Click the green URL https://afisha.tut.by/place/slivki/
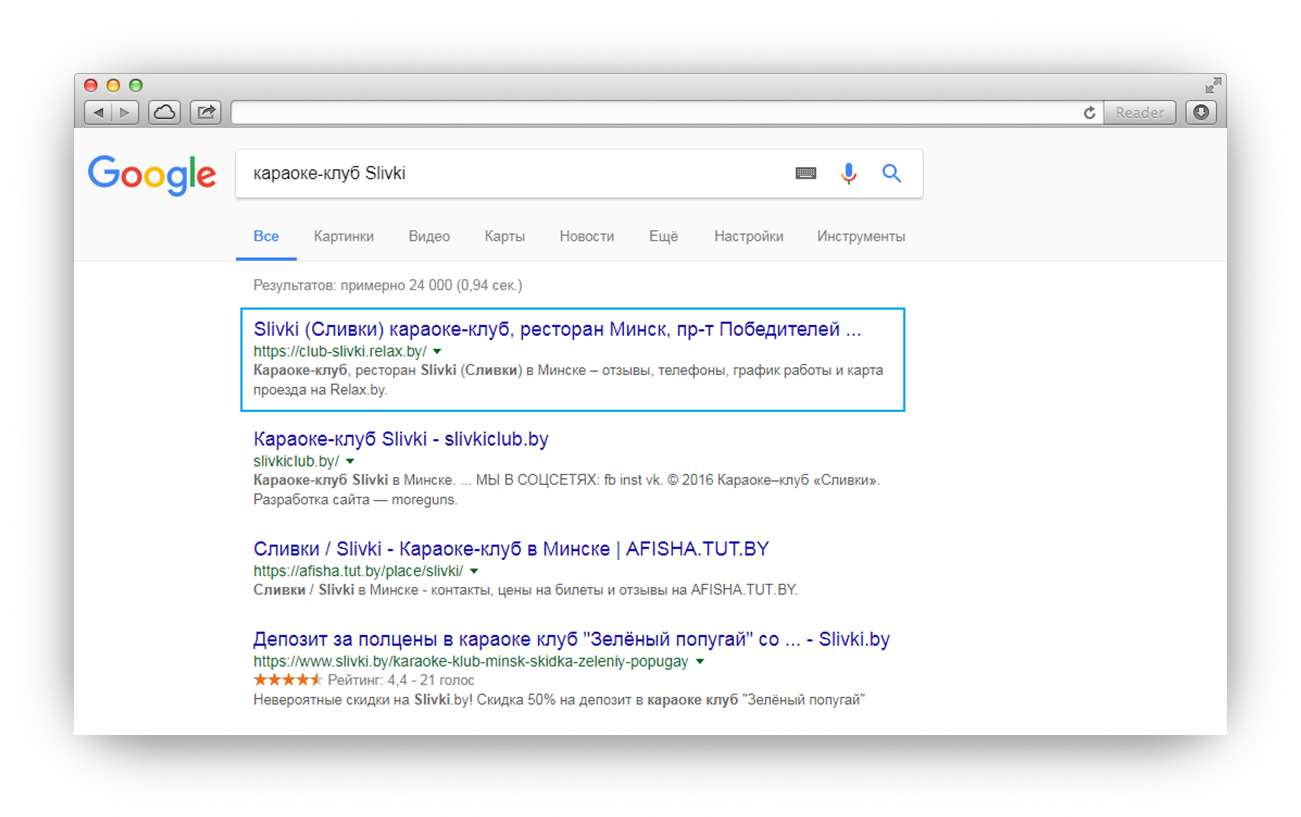 click(x=358, y=571)
